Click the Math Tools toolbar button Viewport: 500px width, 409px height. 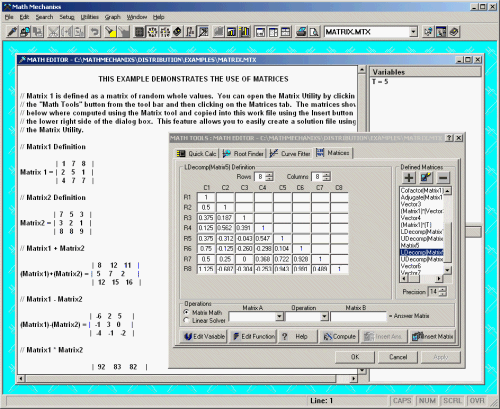(x=203, y=32)
